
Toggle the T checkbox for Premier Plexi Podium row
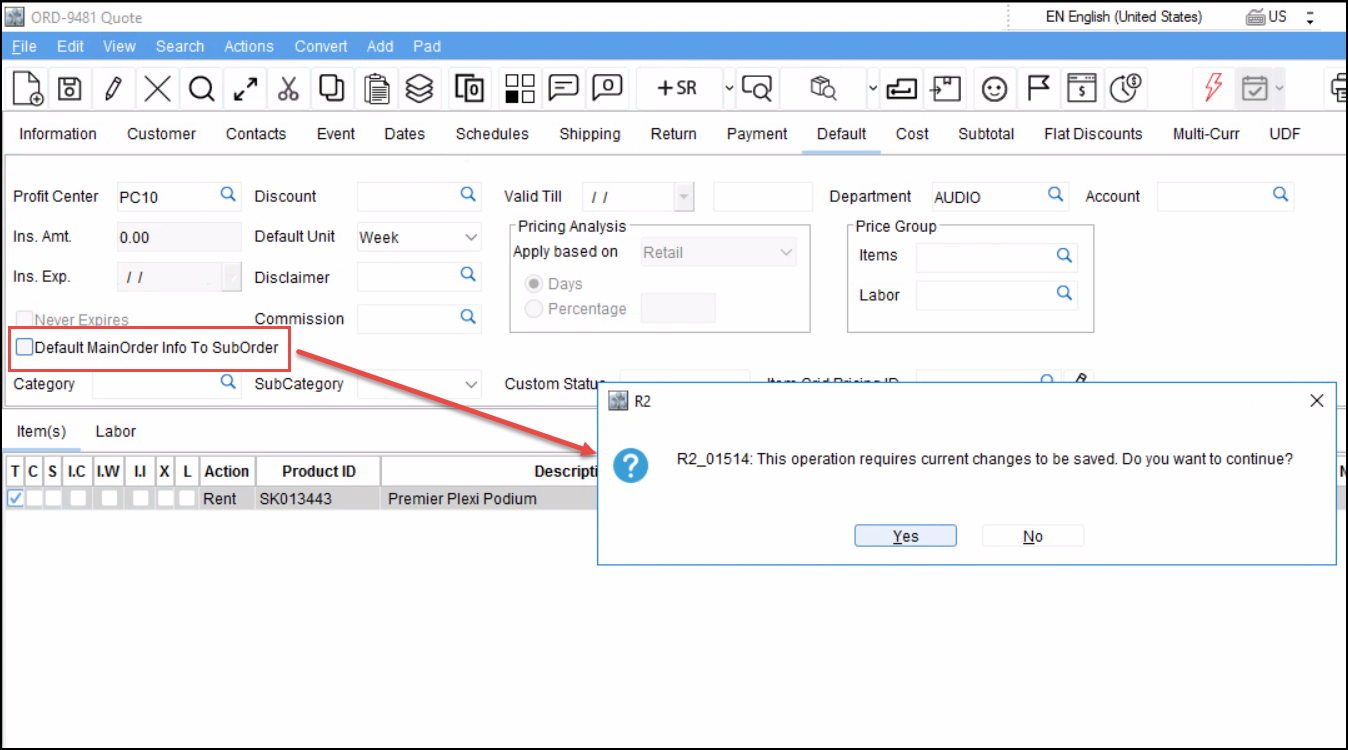(x=16, y=498)
